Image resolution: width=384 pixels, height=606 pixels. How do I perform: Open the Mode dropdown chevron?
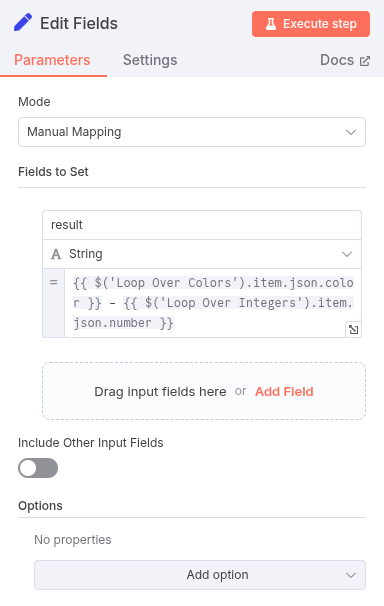(x=351, y=132)
